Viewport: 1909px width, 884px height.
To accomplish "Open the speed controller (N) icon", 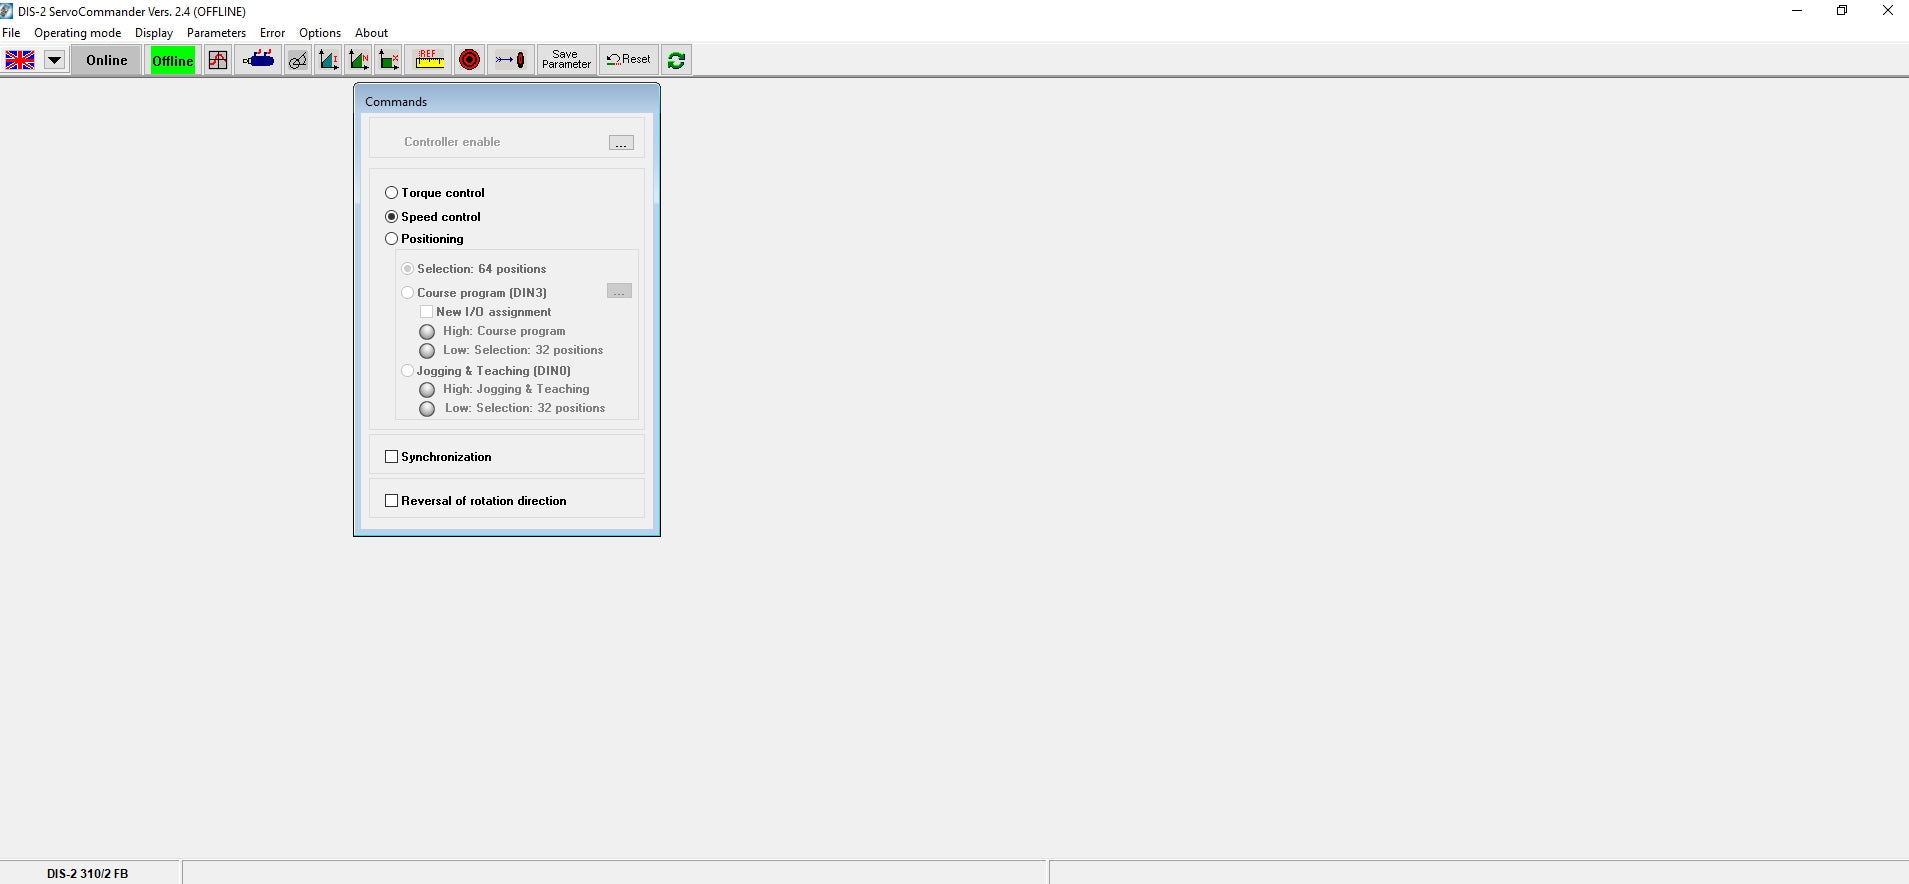I will point(358,60).
